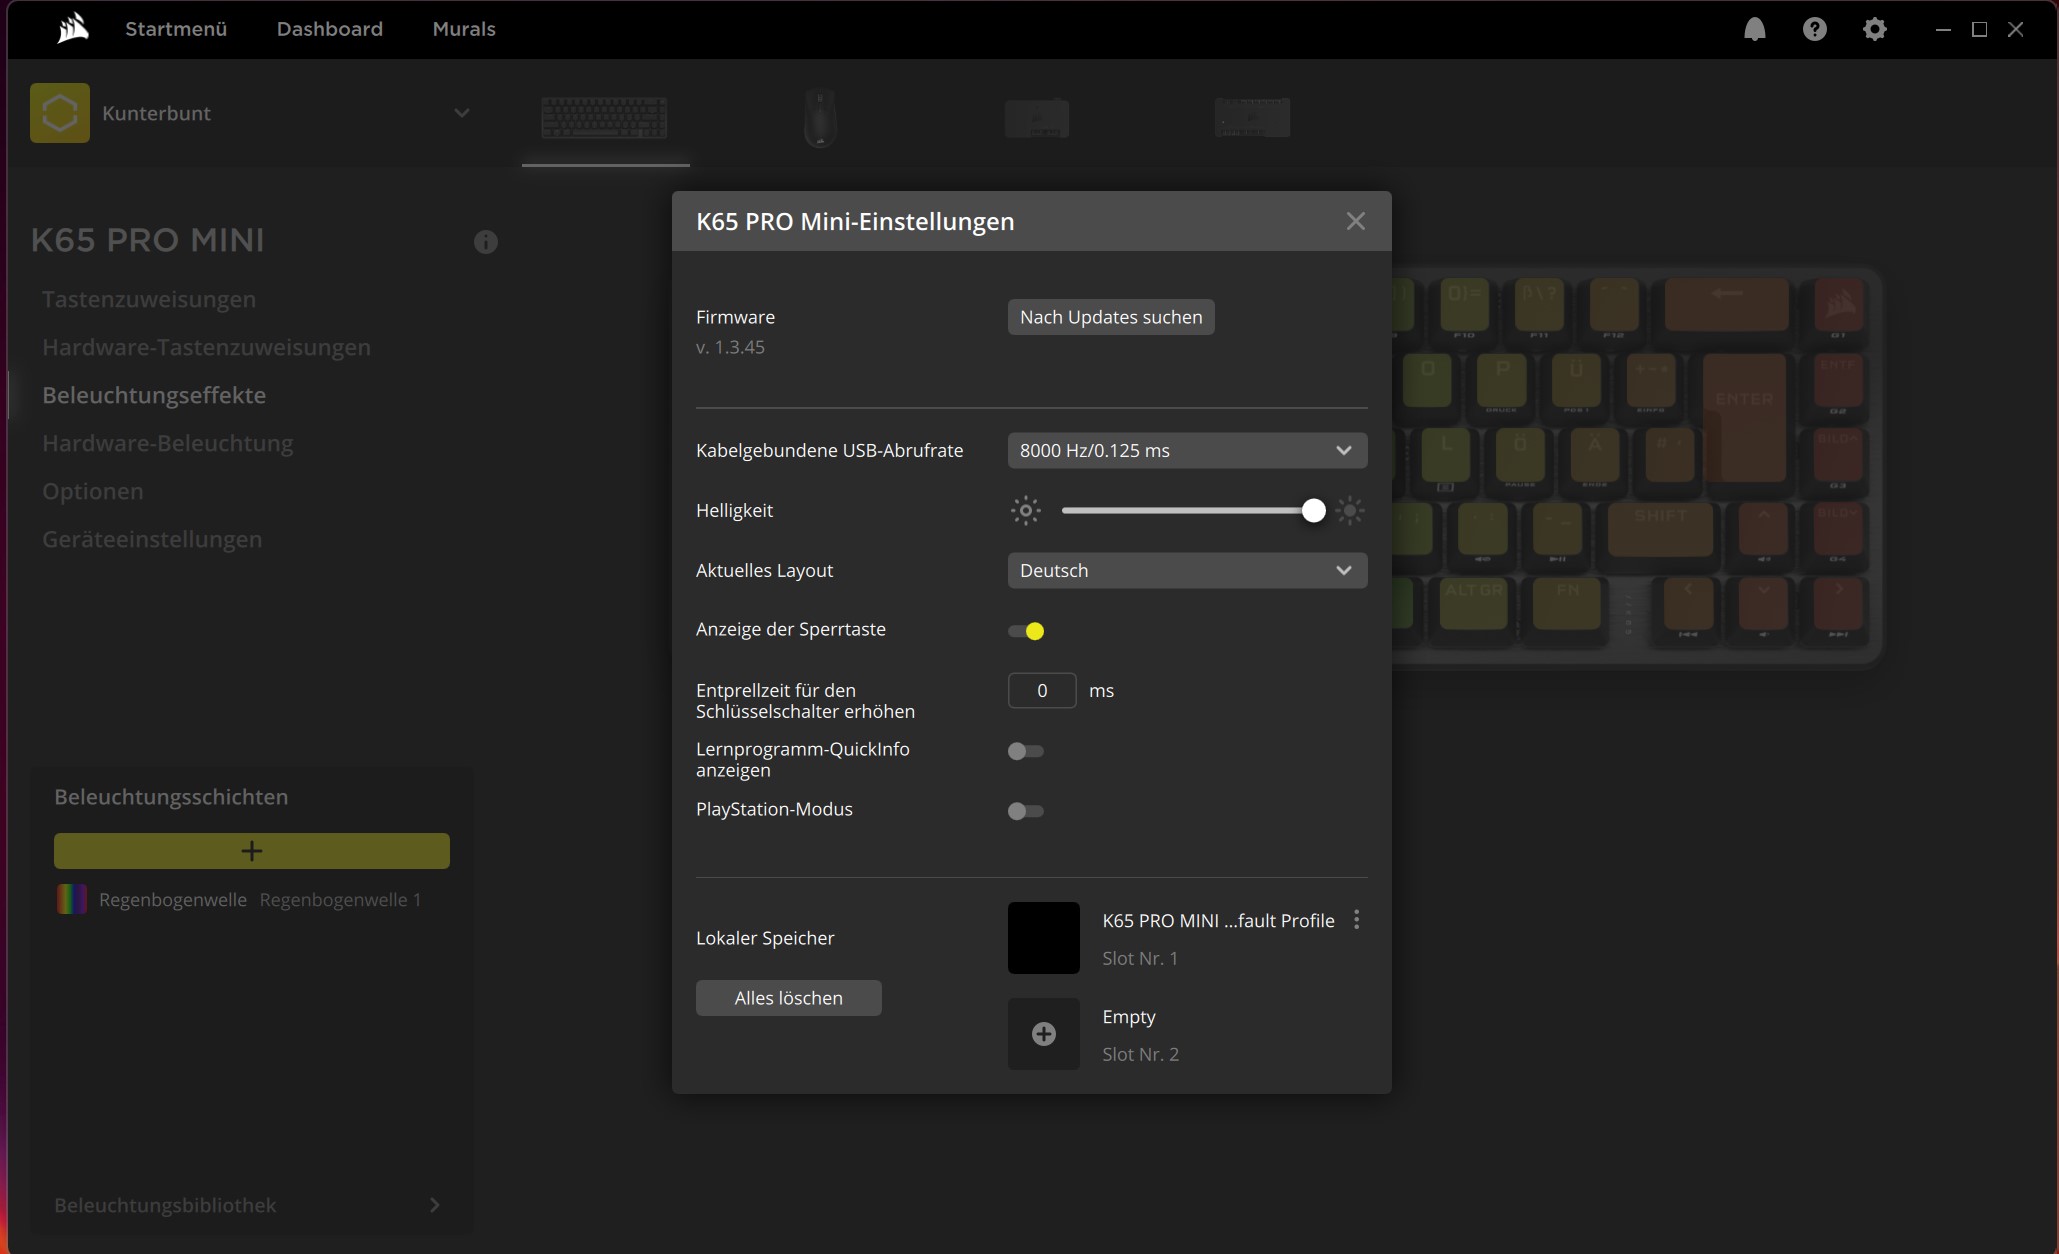Click the black thumbnail of Slot Nr. 1
The width and height of the screenshot is (2059, 1254).
1043,938
